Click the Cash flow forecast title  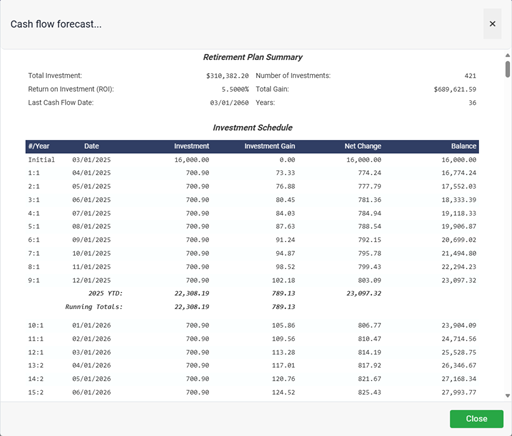[x=56, y=24]
